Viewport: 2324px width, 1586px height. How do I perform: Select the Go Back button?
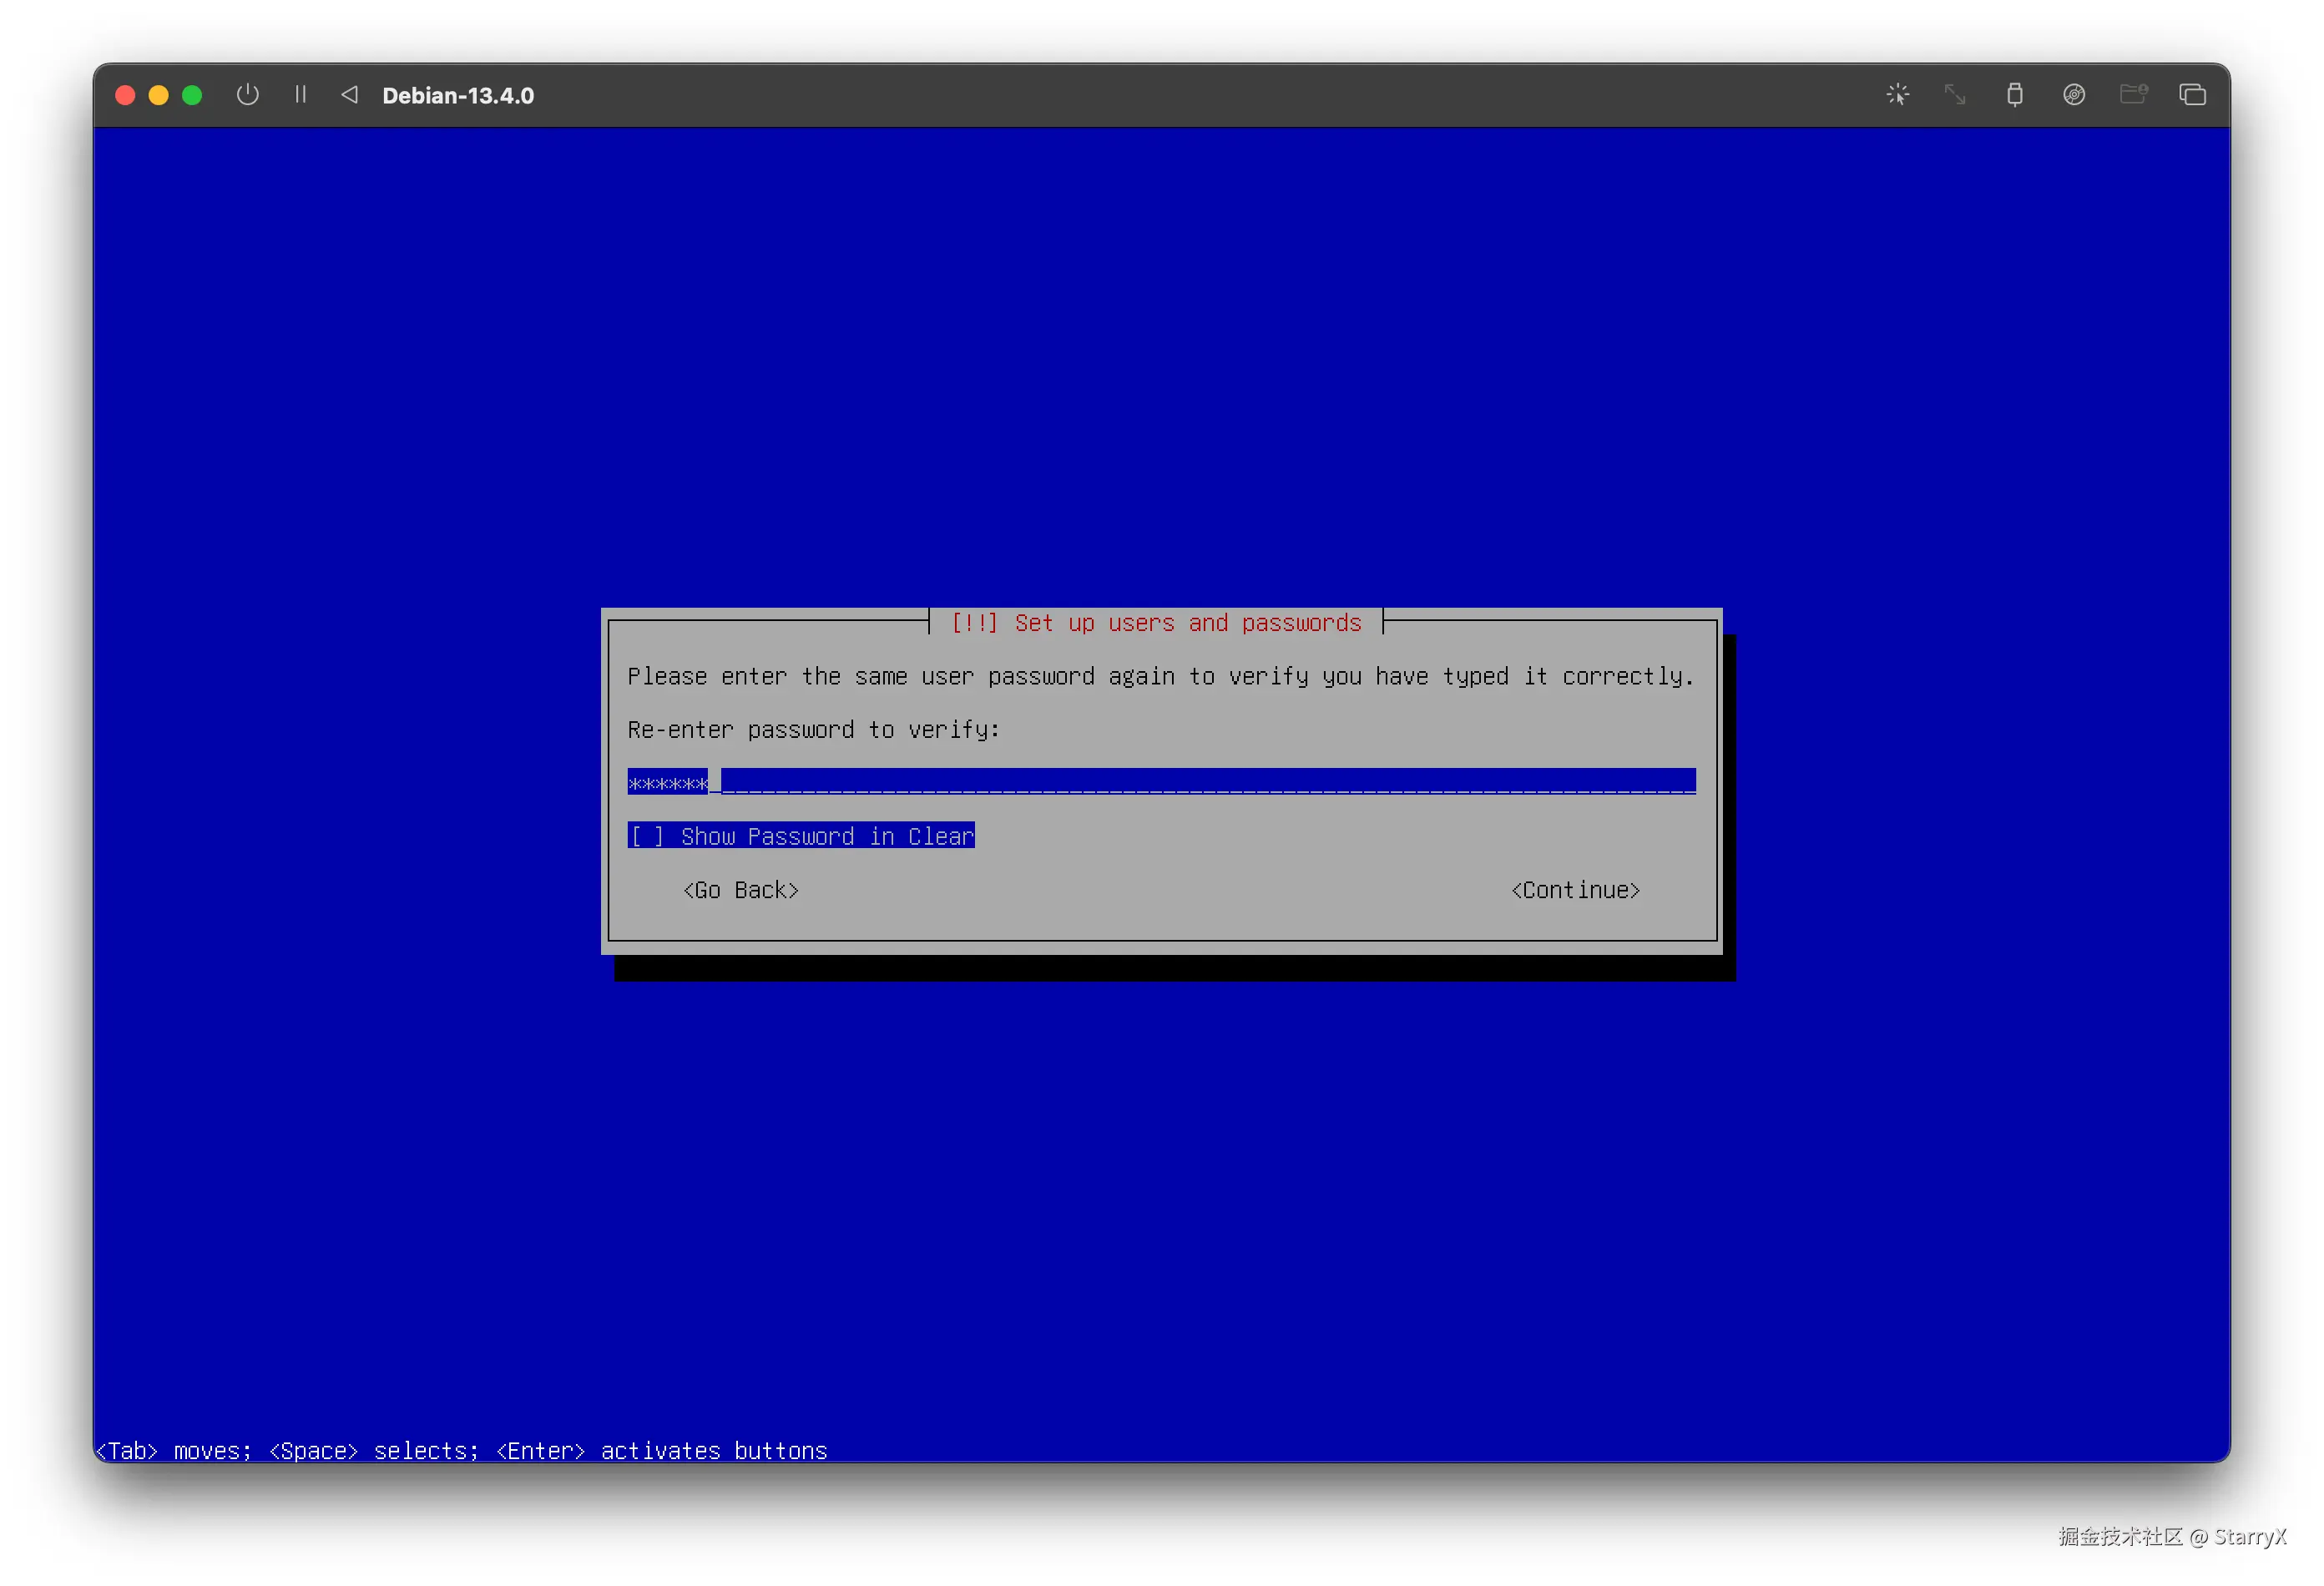[x=740, y=890]
